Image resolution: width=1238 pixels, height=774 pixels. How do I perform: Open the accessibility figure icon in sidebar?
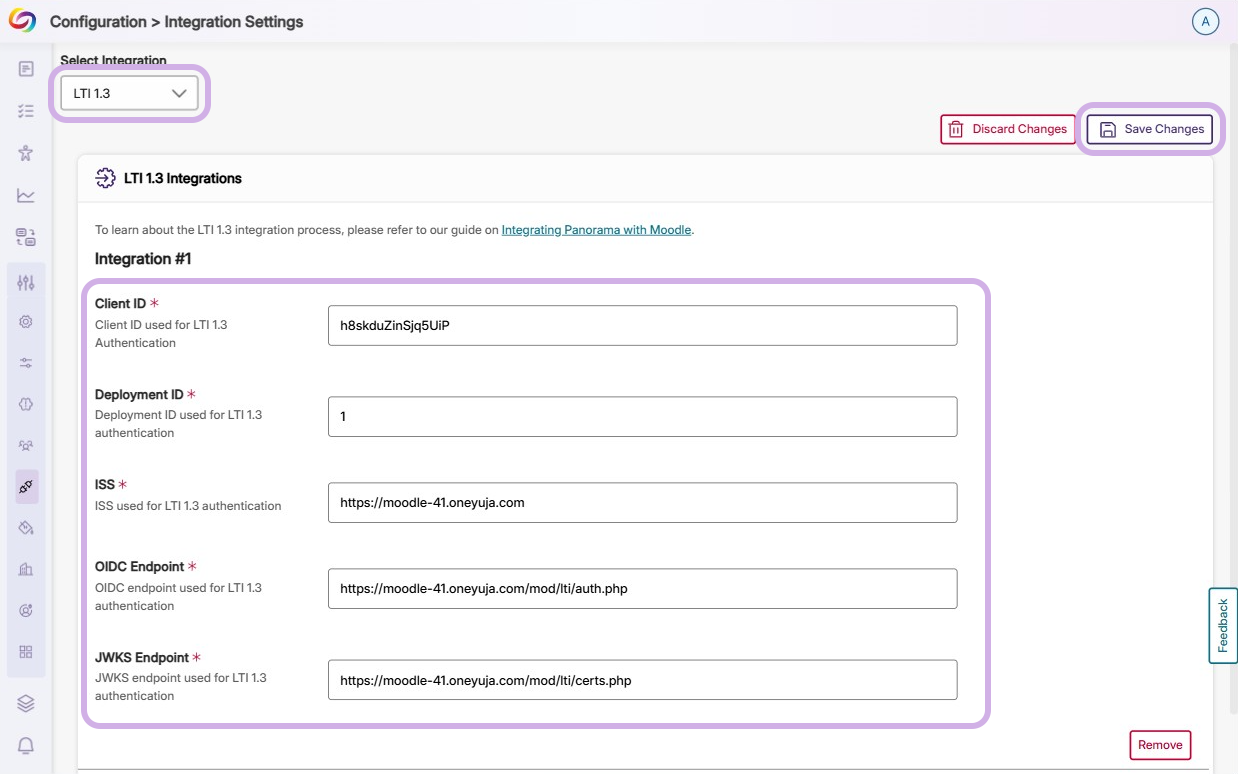26,153
